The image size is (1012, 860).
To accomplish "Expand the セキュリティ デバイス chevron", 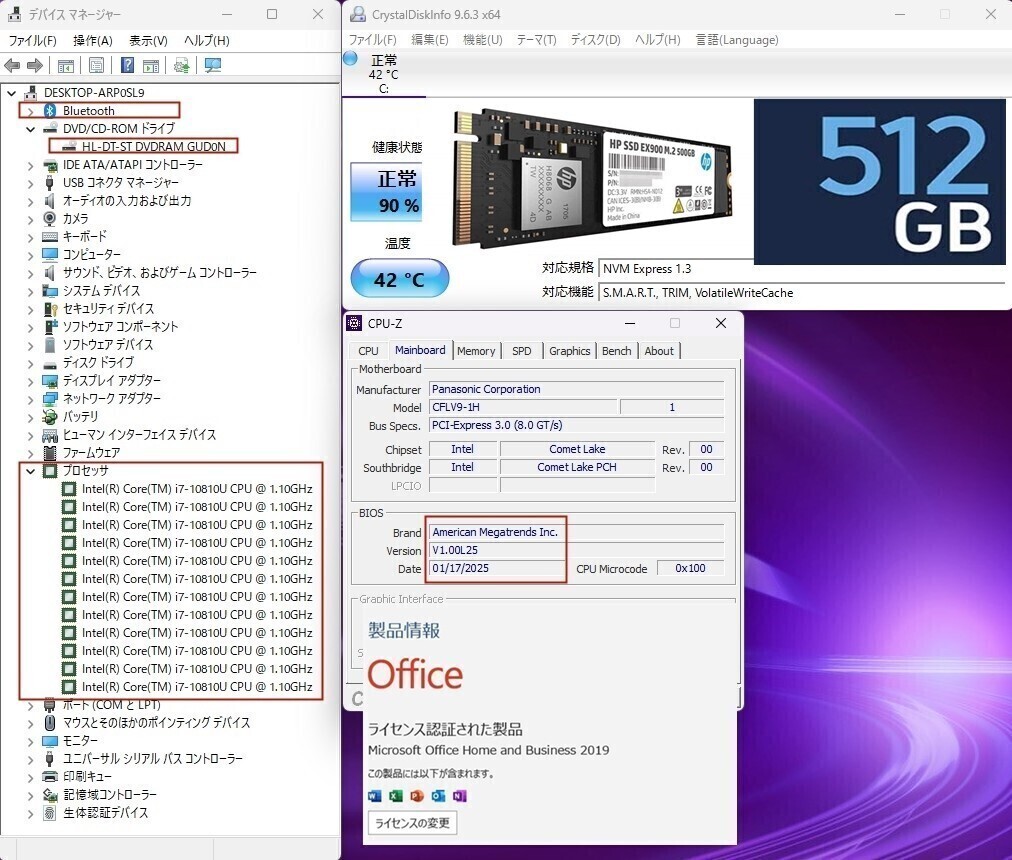I will point(30,309).
